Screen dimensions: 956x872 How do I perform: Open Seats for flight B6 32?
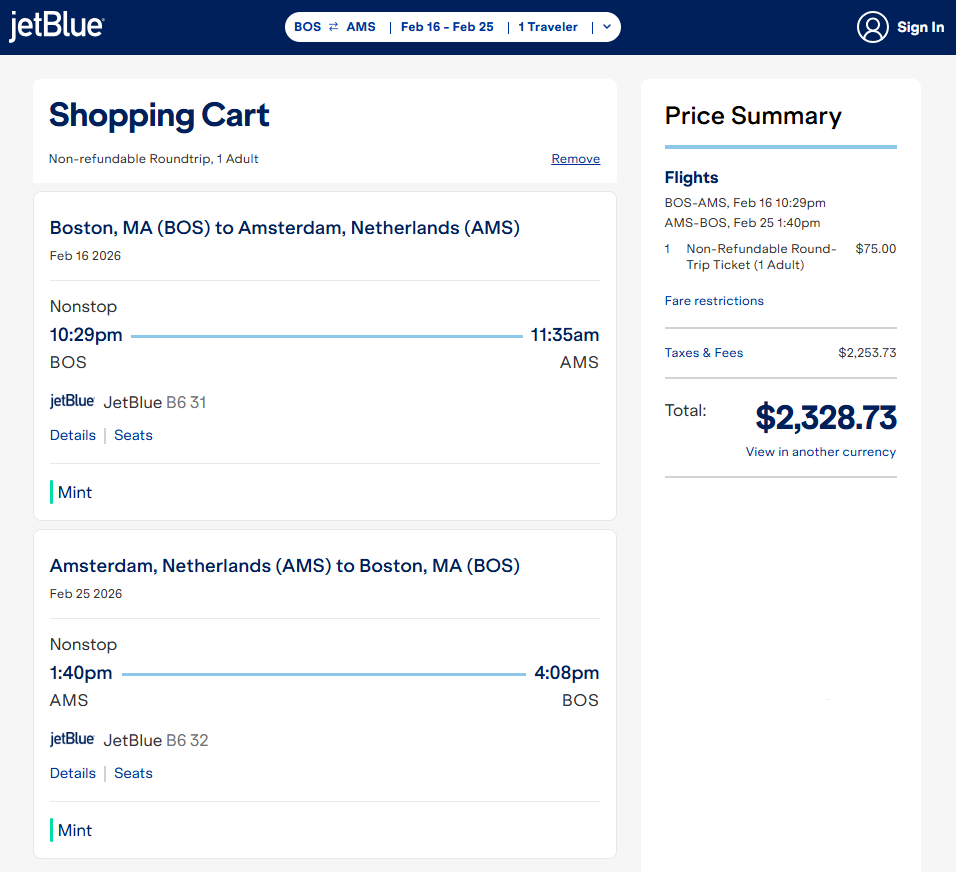[x=133, y=773]
